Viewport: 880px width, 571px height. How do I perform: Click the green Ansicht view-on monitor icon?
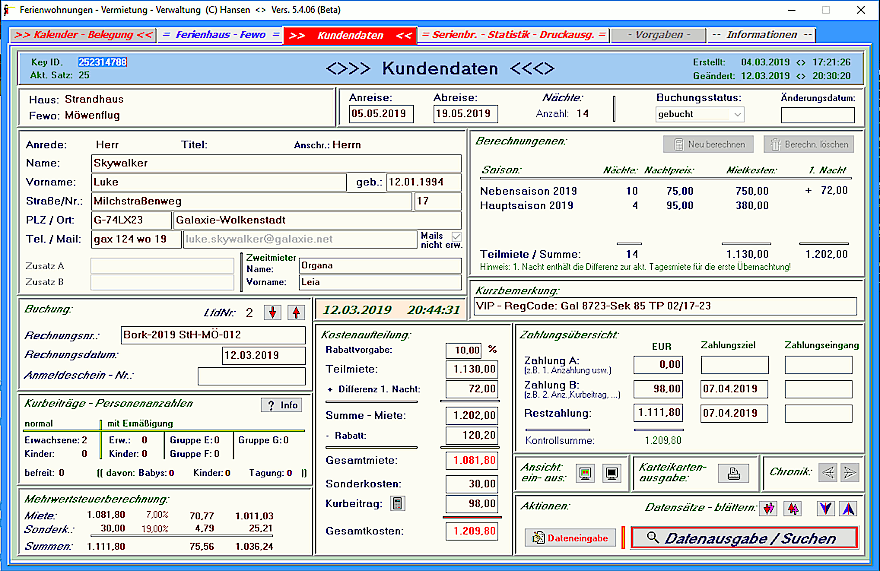[586, 473]
